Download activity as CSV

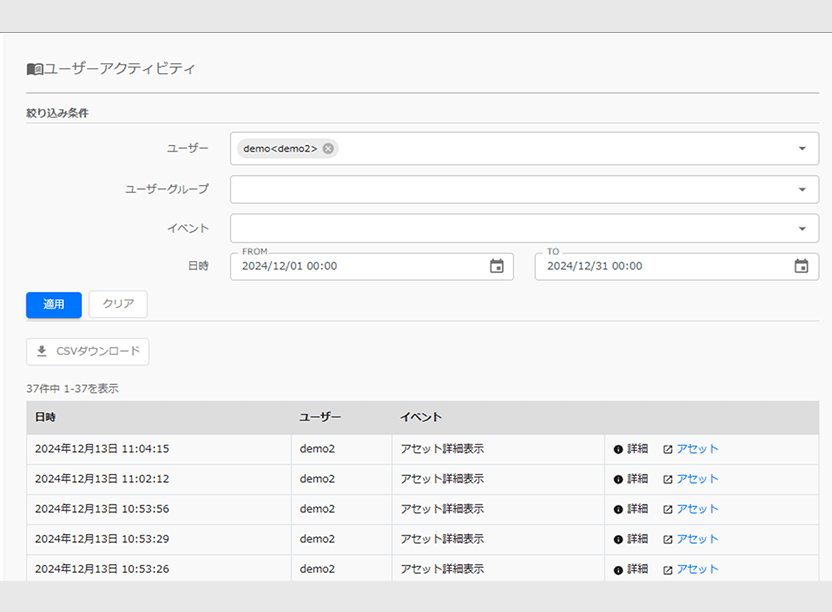click(88, 351)
